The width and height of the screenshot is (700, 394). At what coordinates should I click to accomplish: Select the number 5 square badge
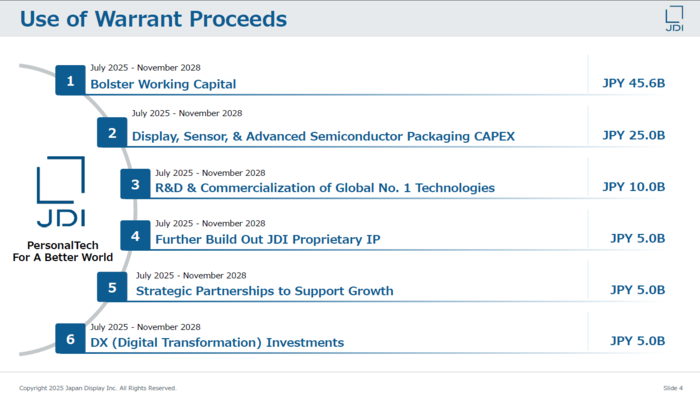click(112, 287)
